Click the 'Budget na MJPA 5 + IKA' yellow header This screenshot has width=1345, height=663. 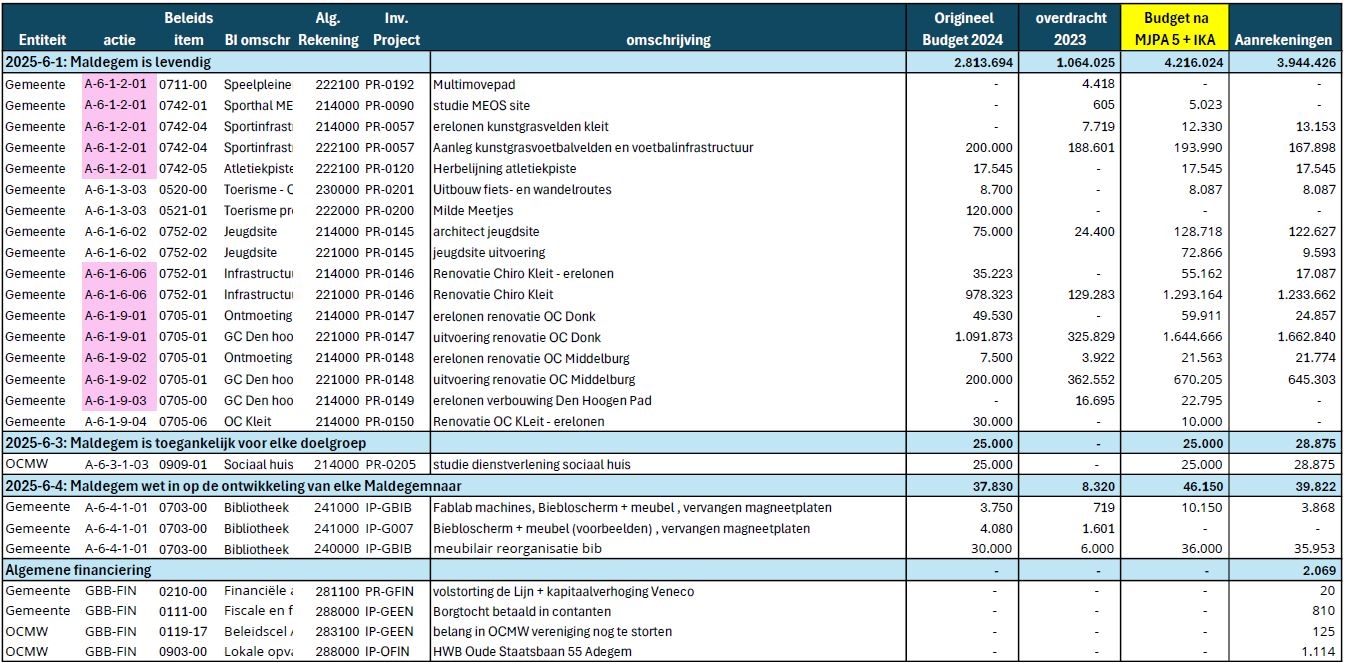tap(1174, 29)
